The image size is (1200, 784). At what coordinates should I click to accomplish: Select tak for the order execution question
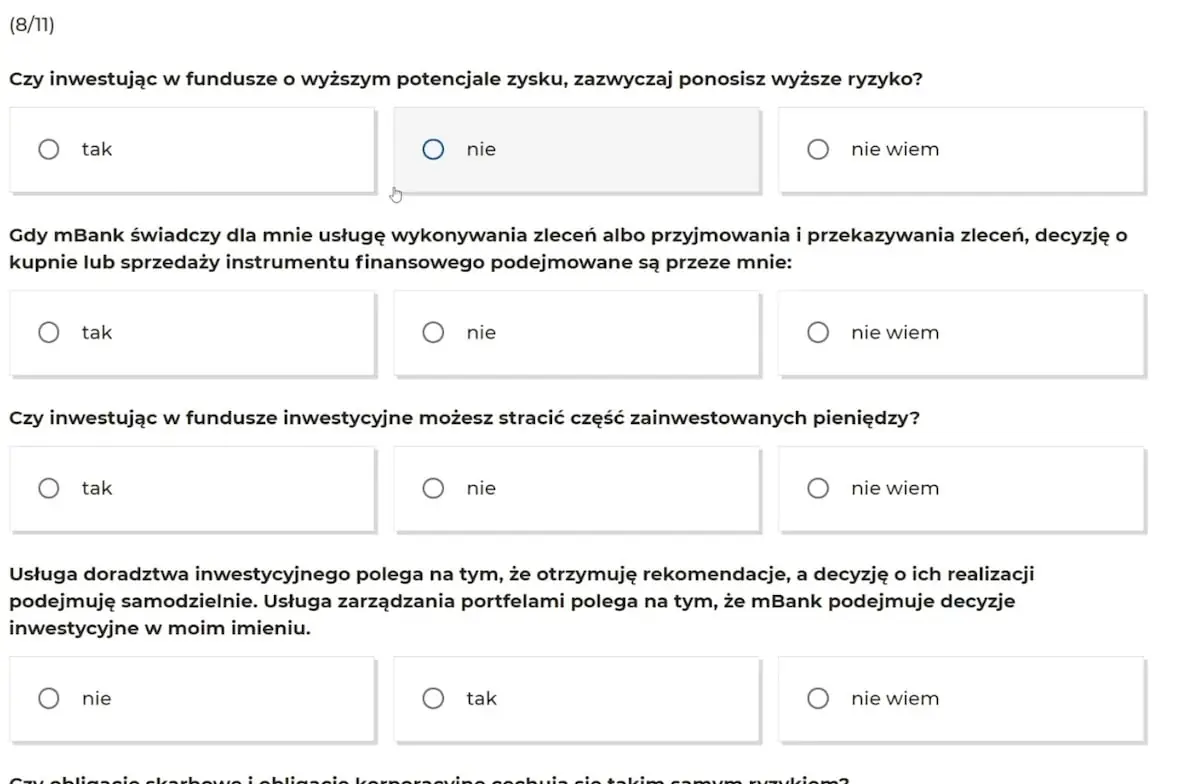[192, 333]
